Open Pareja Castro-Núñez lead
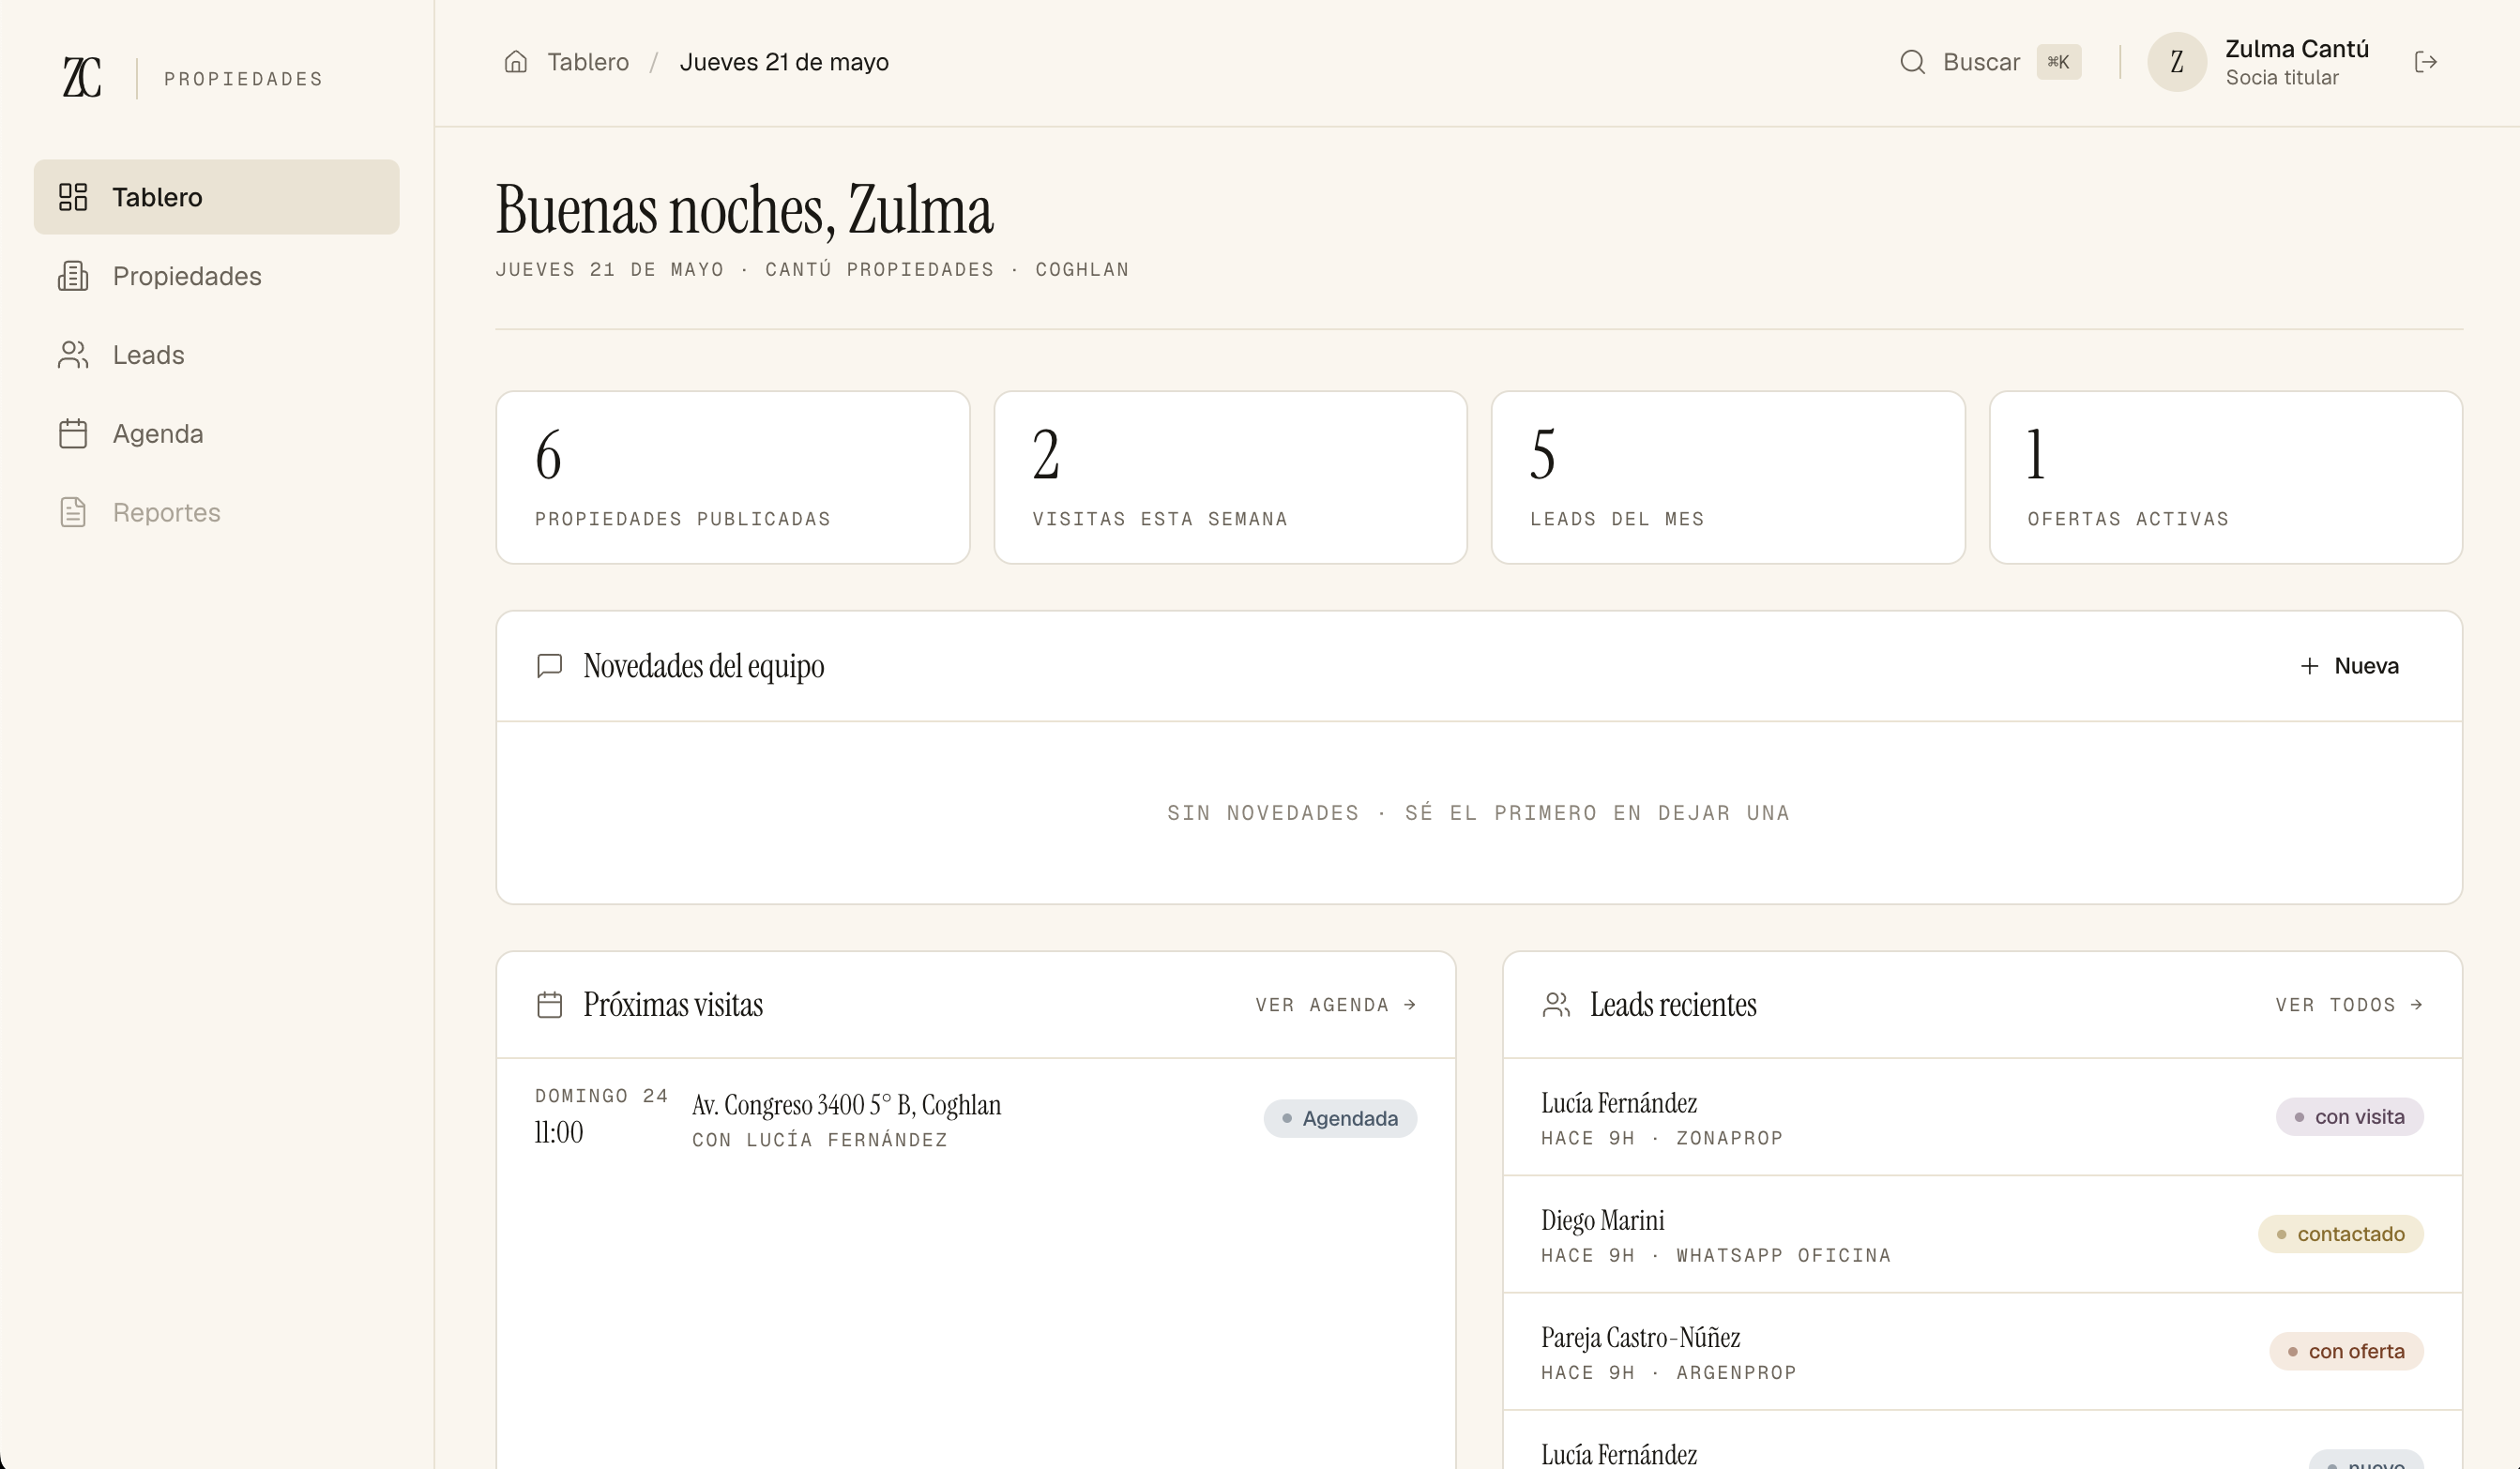The height and width of the screenshot is (1469, 2520). click(x=1982, y=1352)
